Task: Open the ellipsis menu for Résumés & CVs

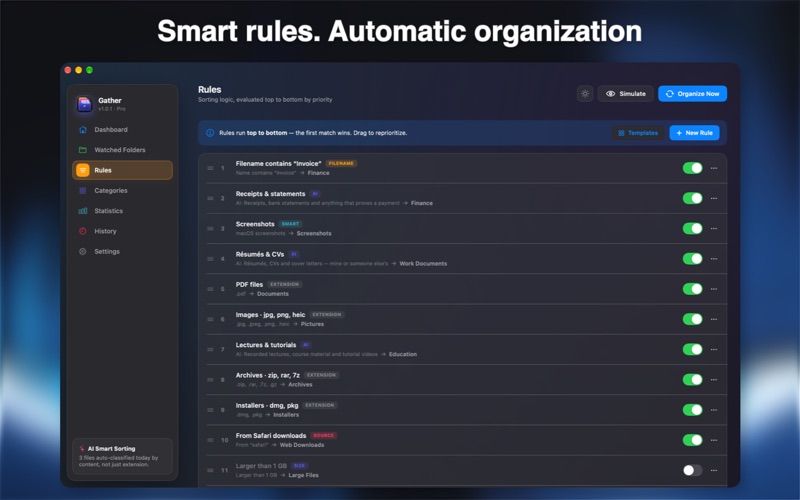Action: pos(714,259)
